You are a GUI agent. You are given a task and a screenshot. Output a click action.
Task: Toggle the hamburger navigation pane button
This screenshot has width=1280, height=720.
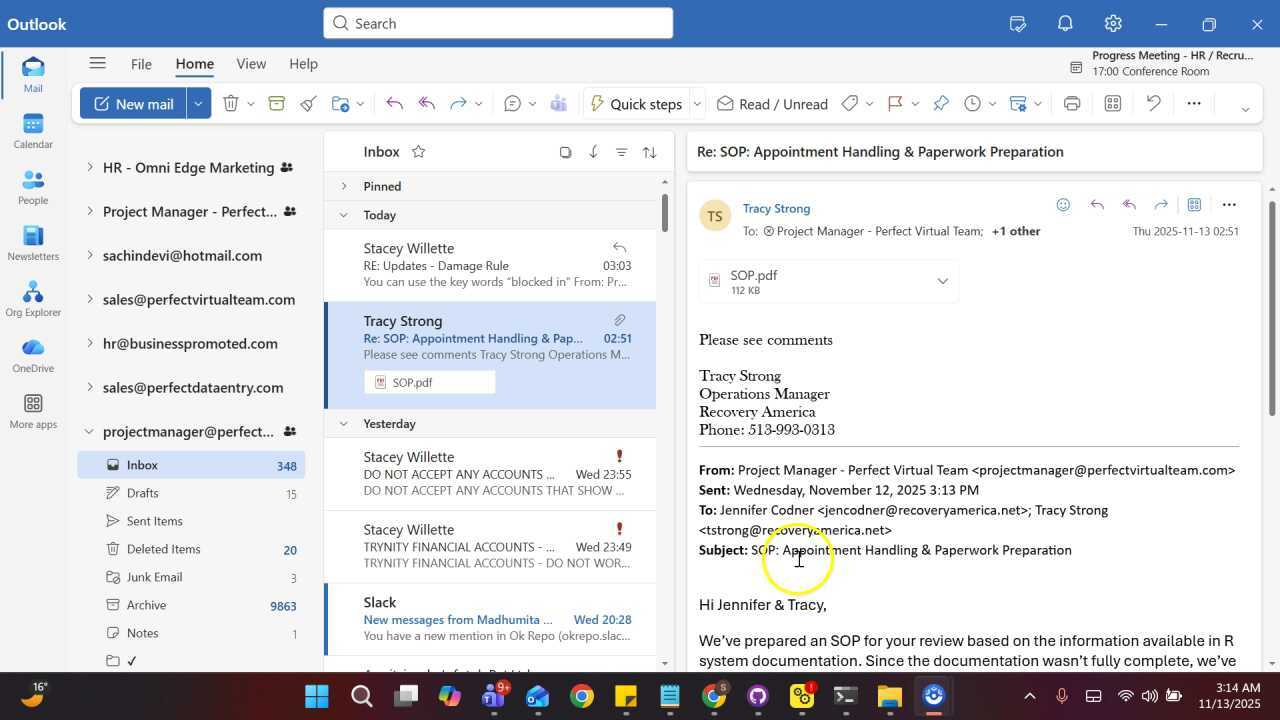click(97, 63)
